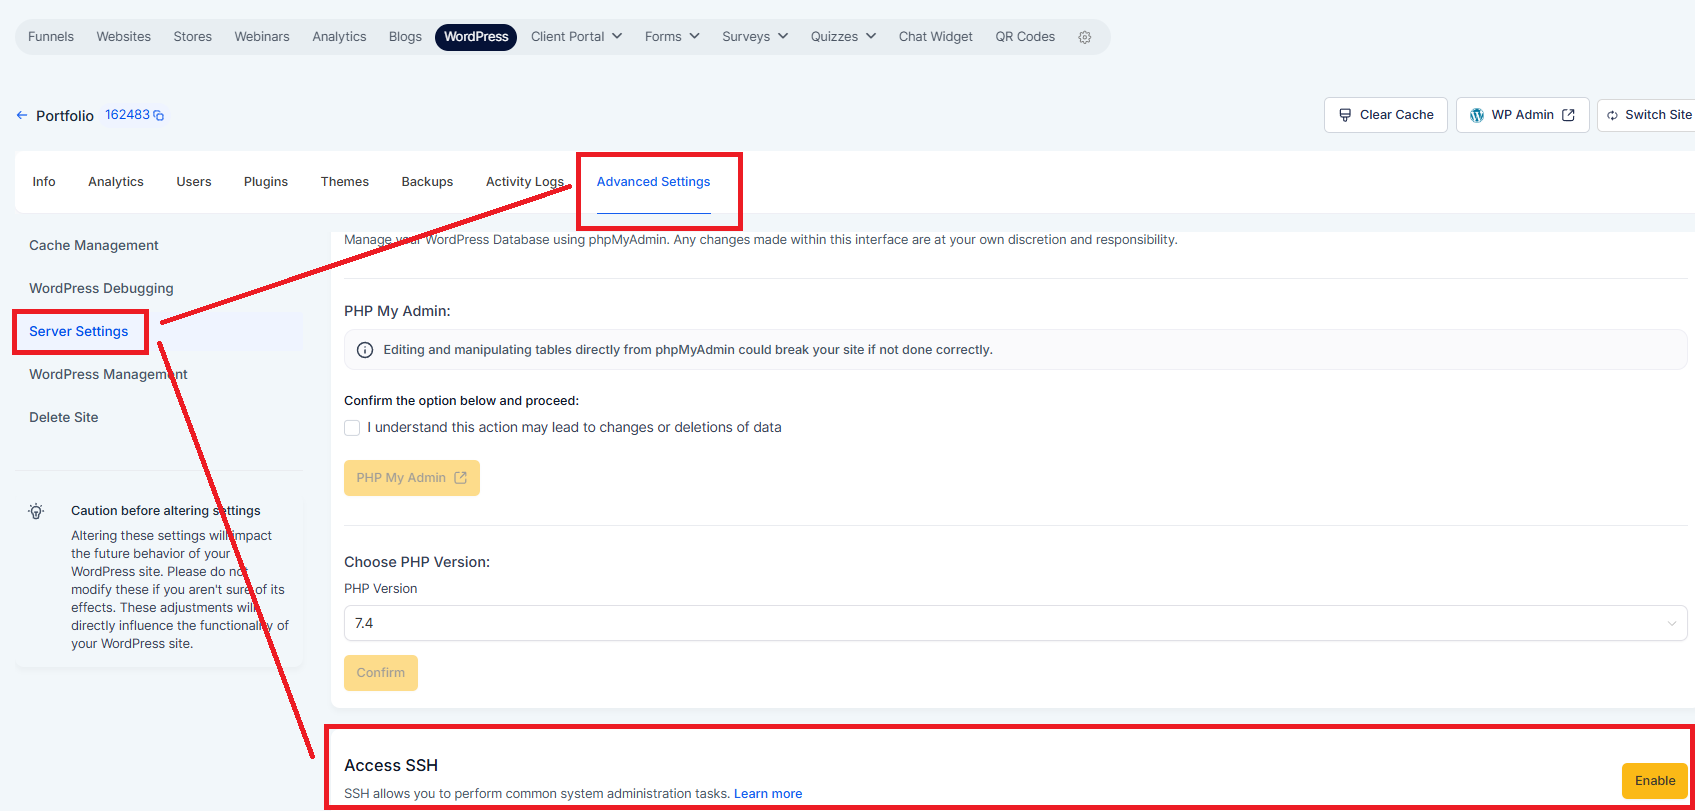Image resolution: width=1695 pixels, height=811 pixels.
Task: Select WordPress Management in sidebar
Action: (108, 375)
